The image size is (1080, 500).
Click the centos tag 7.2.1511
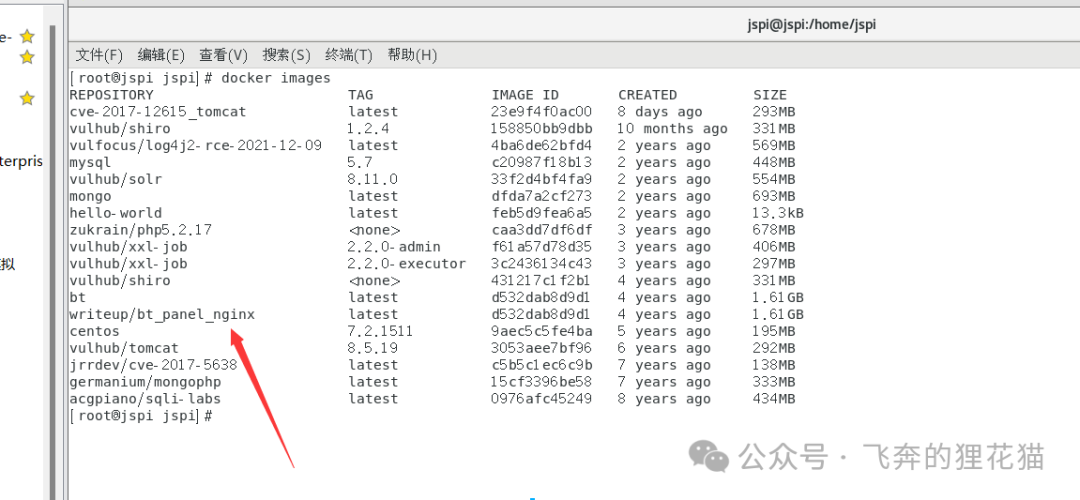point(380,331)
